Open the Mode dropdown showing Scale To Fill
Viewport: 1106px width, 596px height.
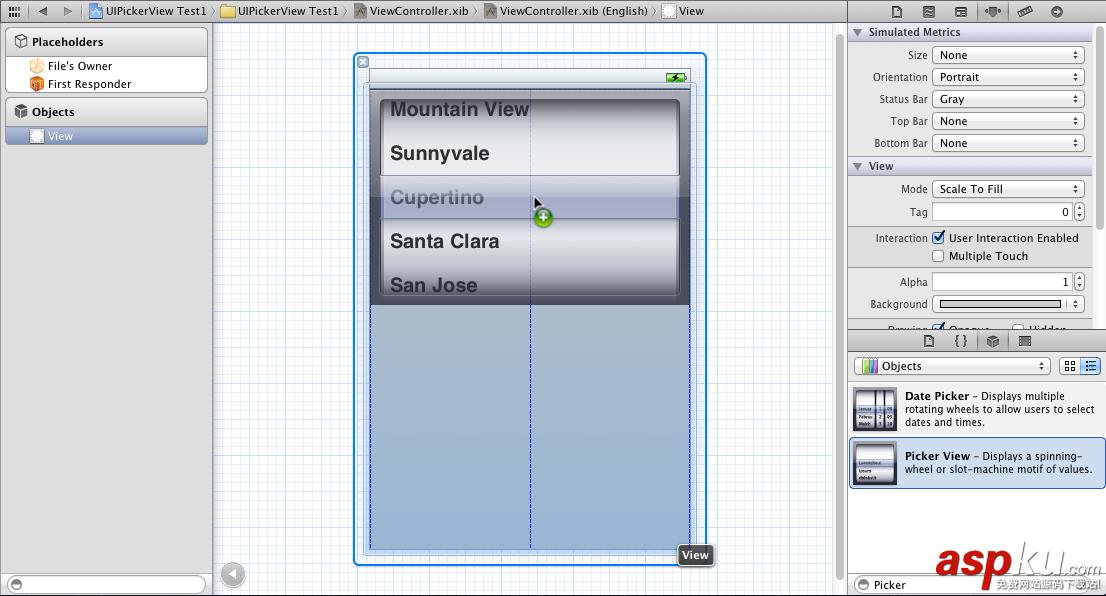[x=1008, y=188]
